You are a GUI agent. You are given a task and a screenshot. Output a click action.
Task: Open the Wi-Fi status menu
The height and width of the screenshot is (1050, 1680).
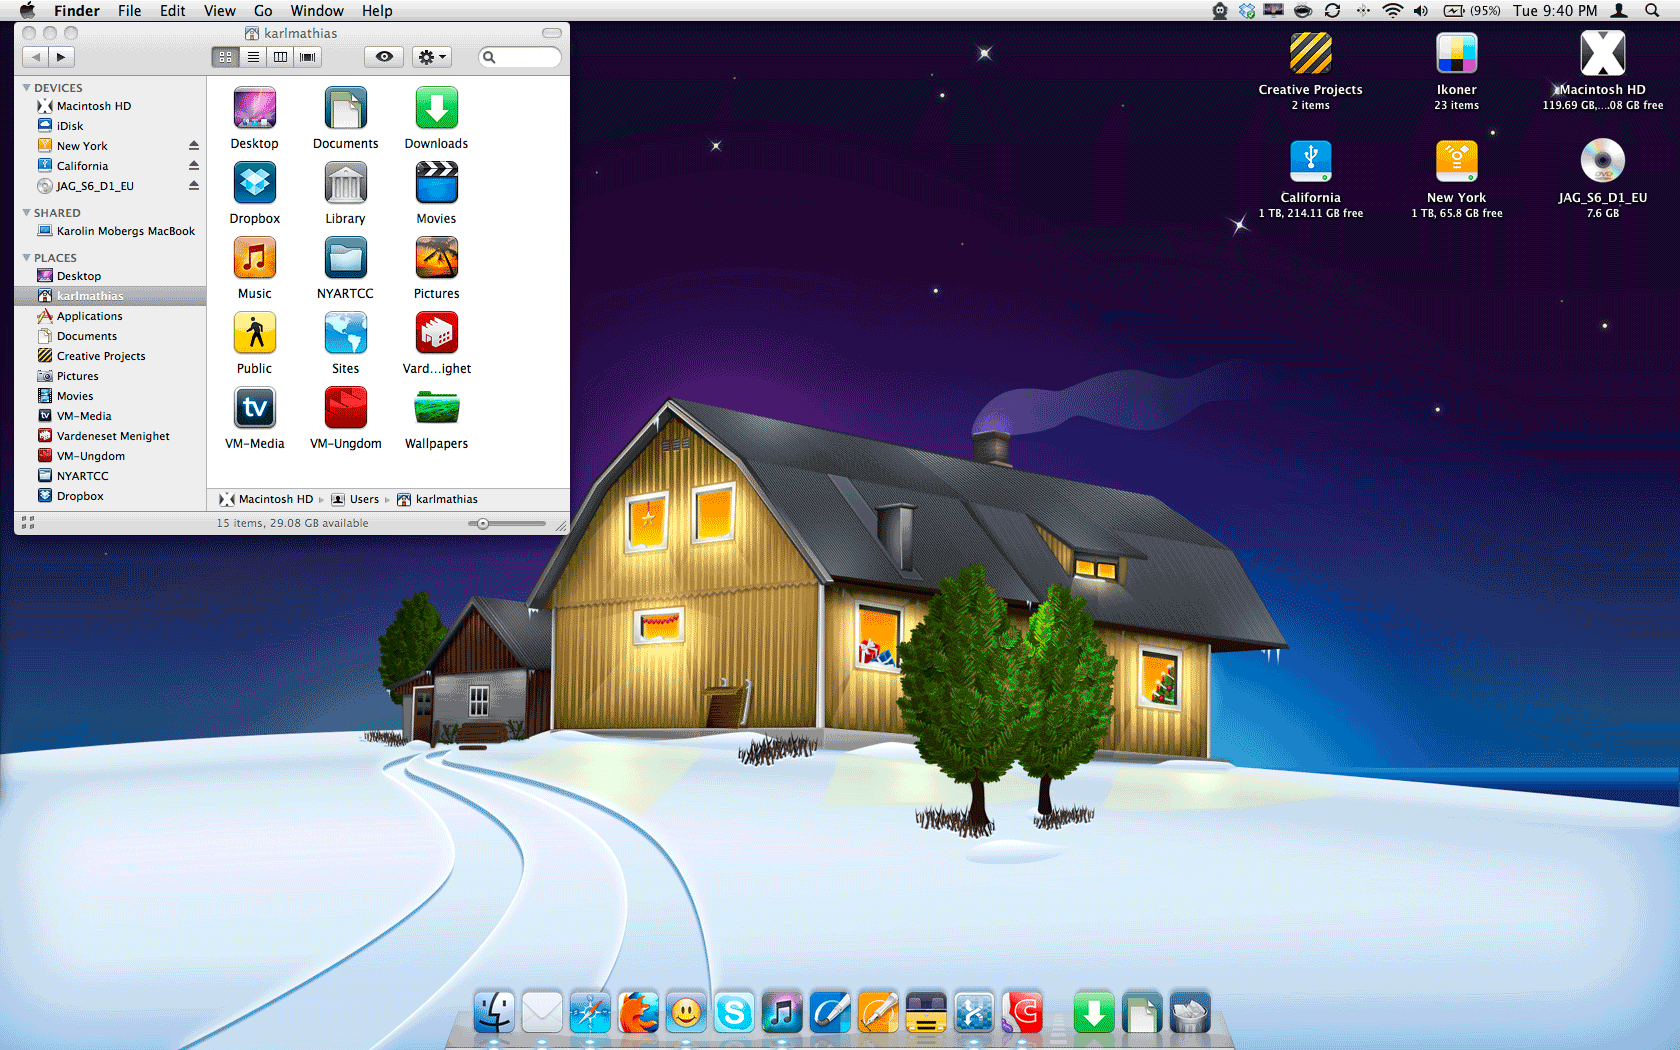click(x=1392, y=11)
